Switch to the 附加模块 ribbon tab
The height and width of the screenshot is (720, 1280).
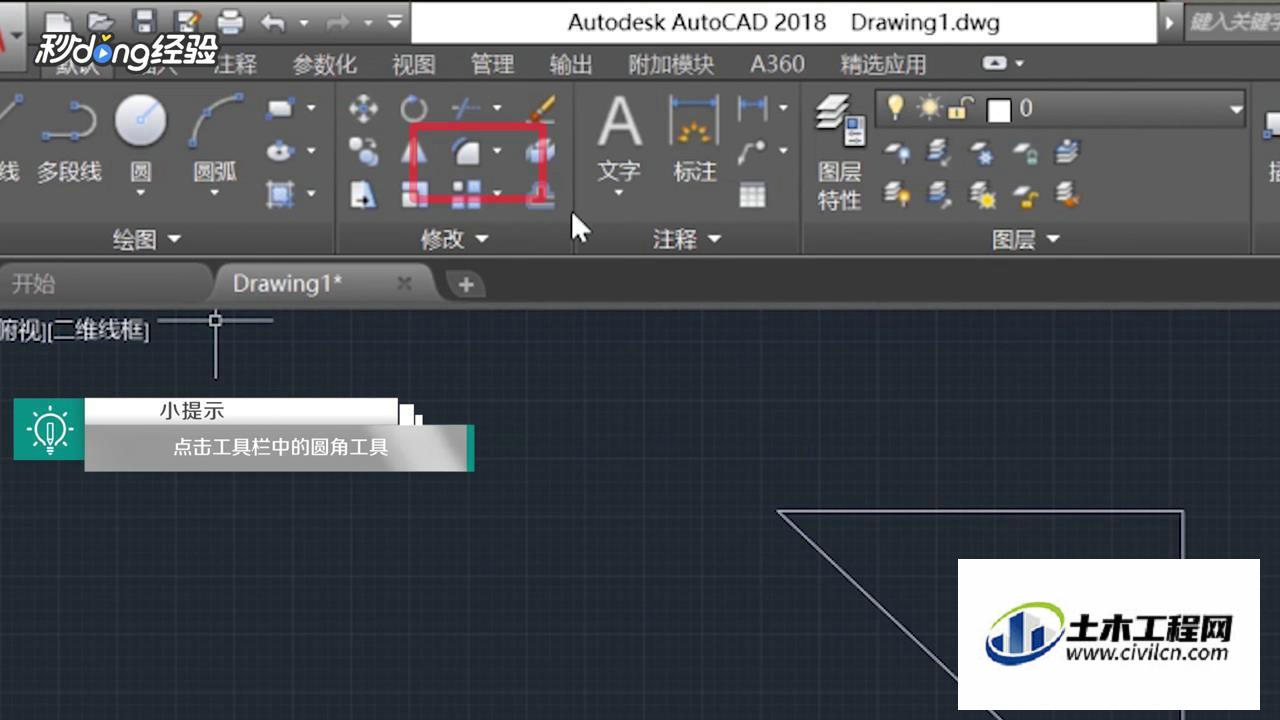click(x=671, y=65)
